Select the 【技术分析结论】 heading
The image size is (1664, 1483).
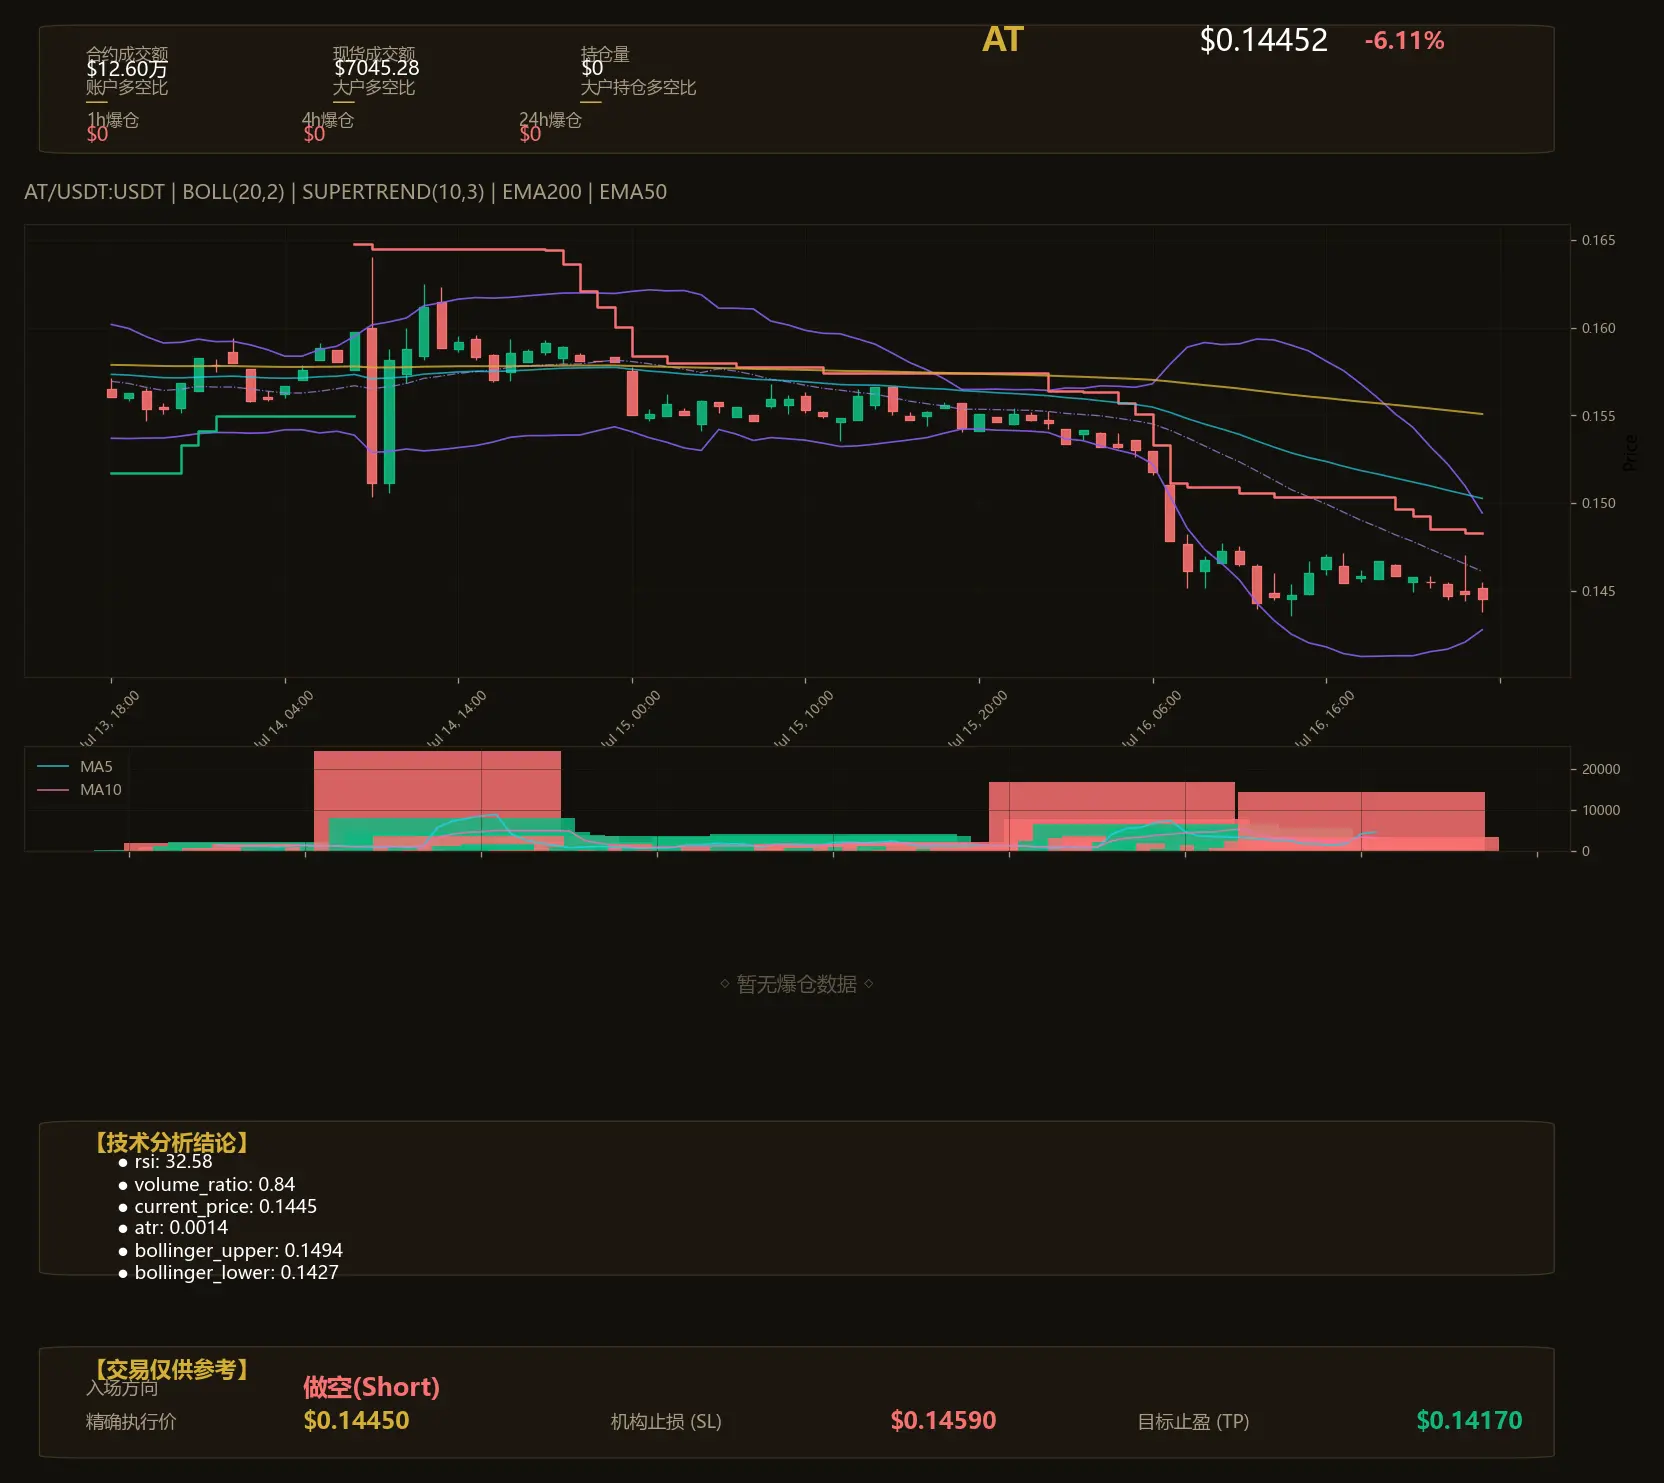tap(171, 1143)
